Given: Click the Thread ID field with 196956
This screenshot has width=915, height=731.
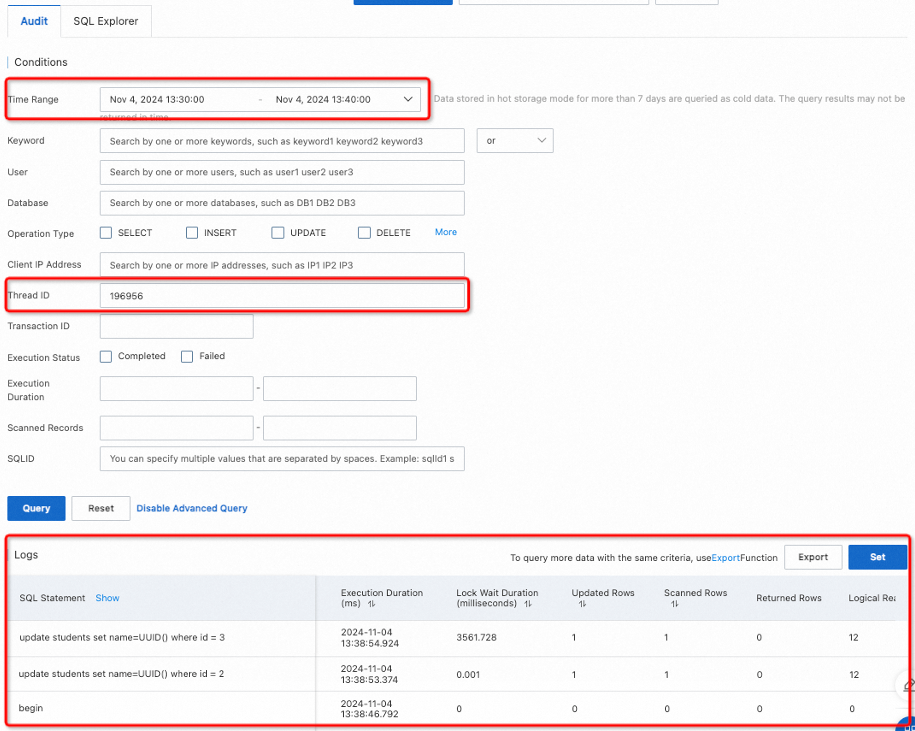Looking at the screenshot, I should 282,296.
